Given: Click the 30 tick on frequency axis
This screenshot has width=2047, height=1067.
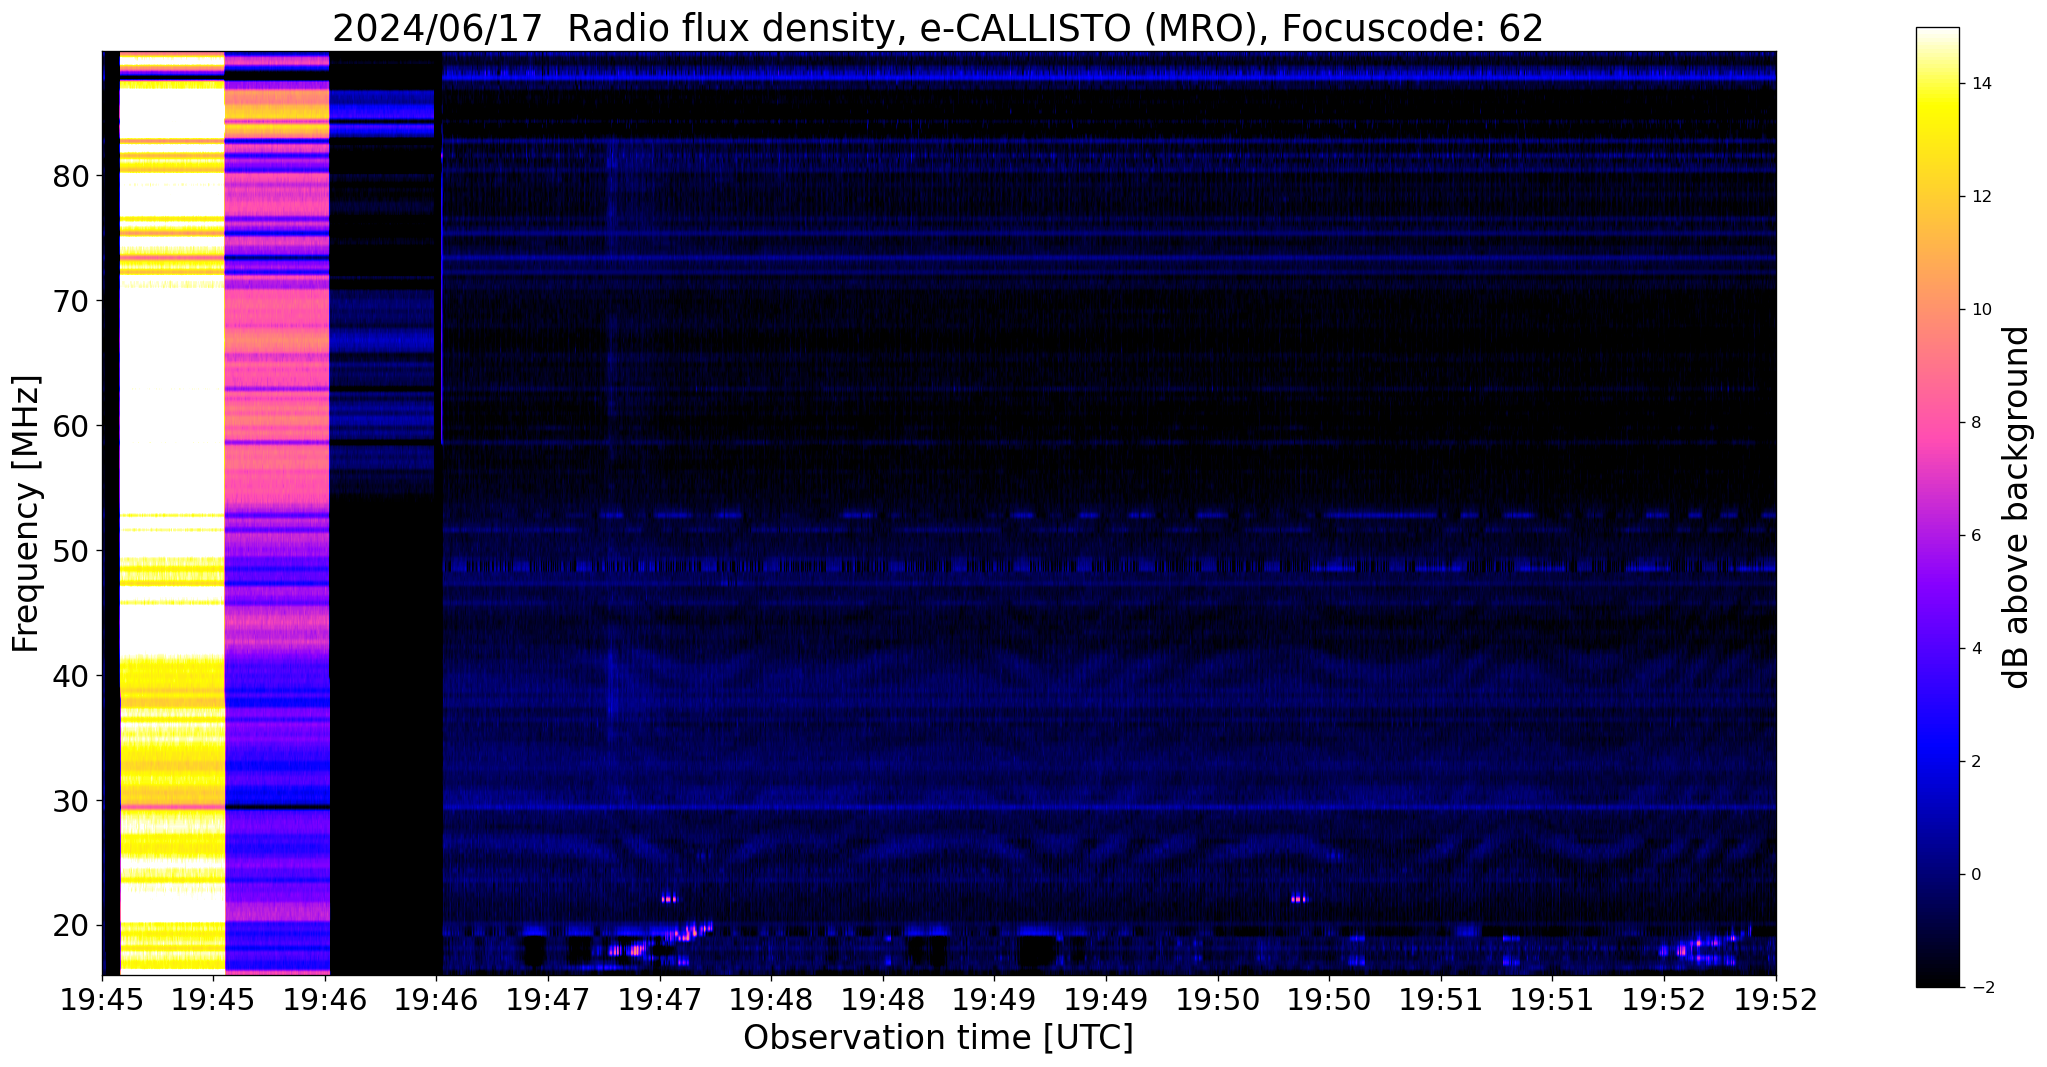Looking at the screenshot, I should (71, 801).
